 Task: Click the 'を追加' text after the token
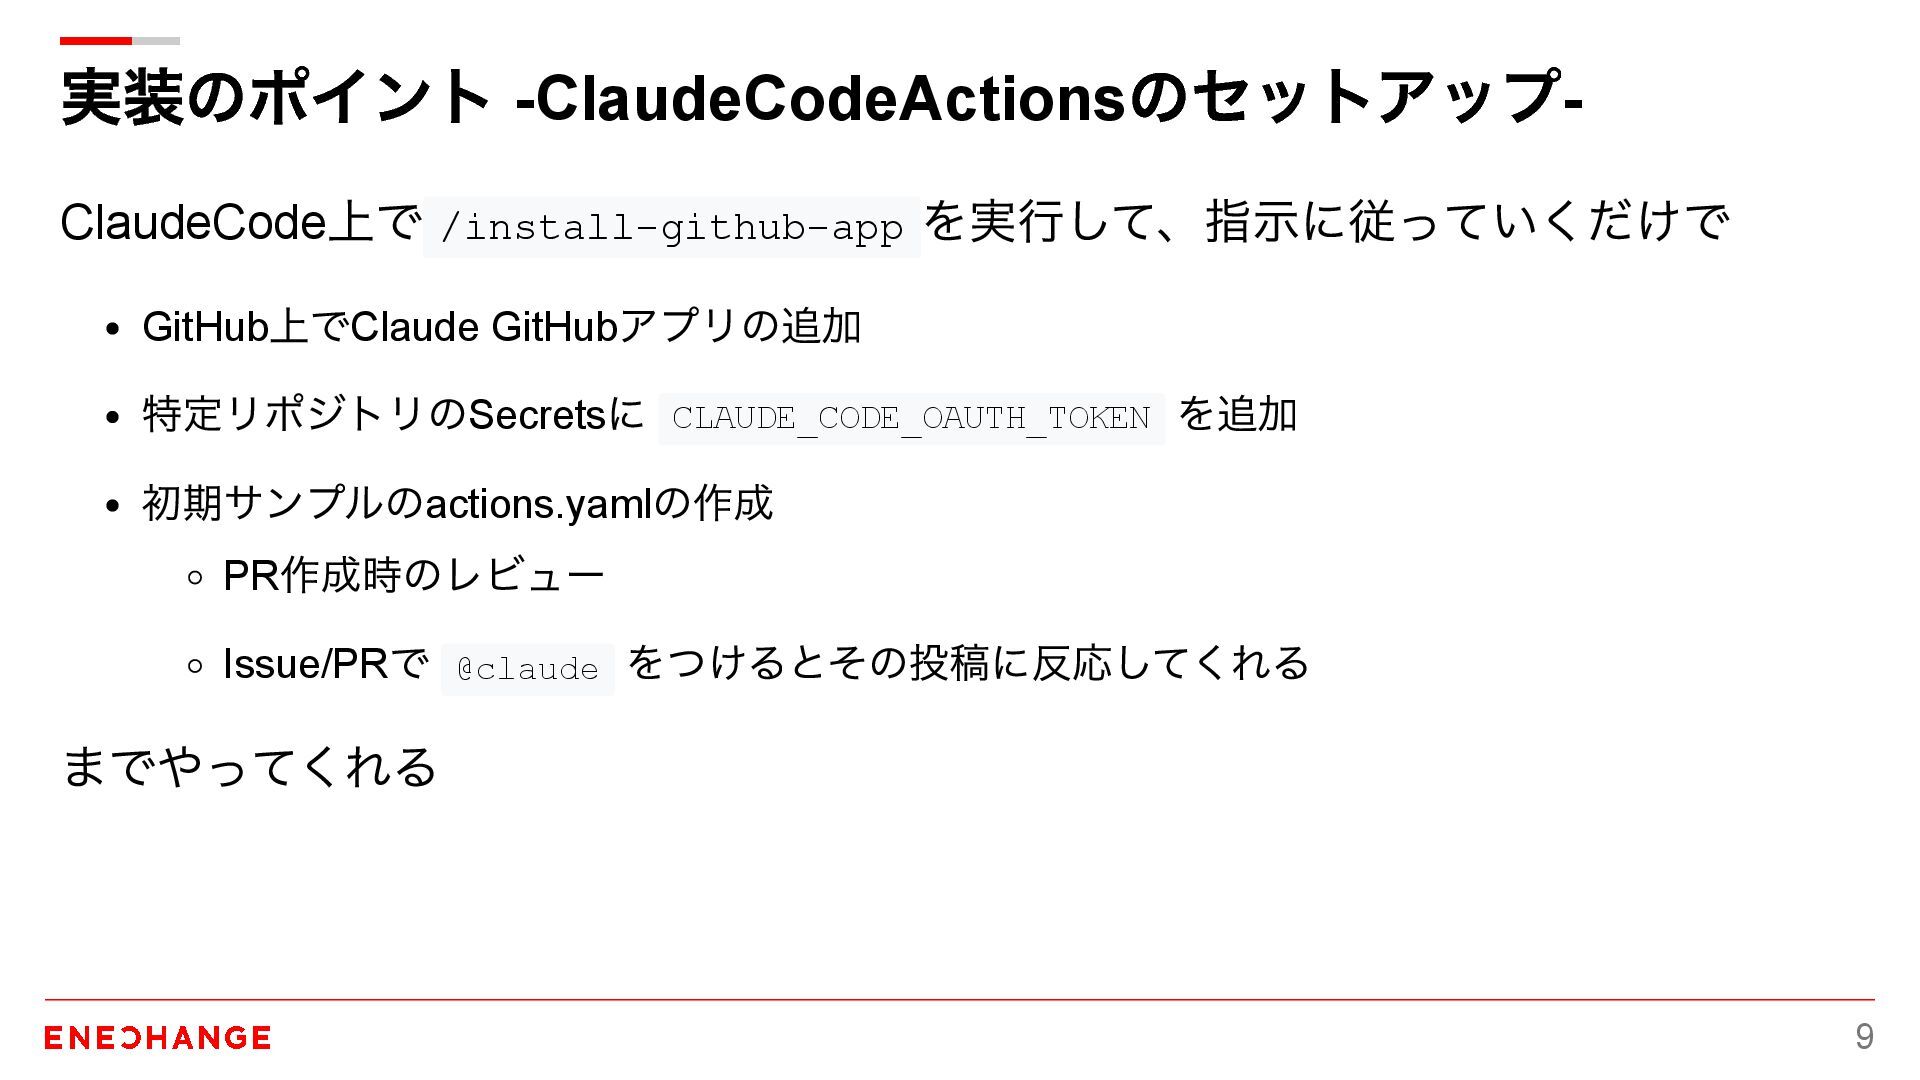pyautogui.click(x=1237, y=415)
